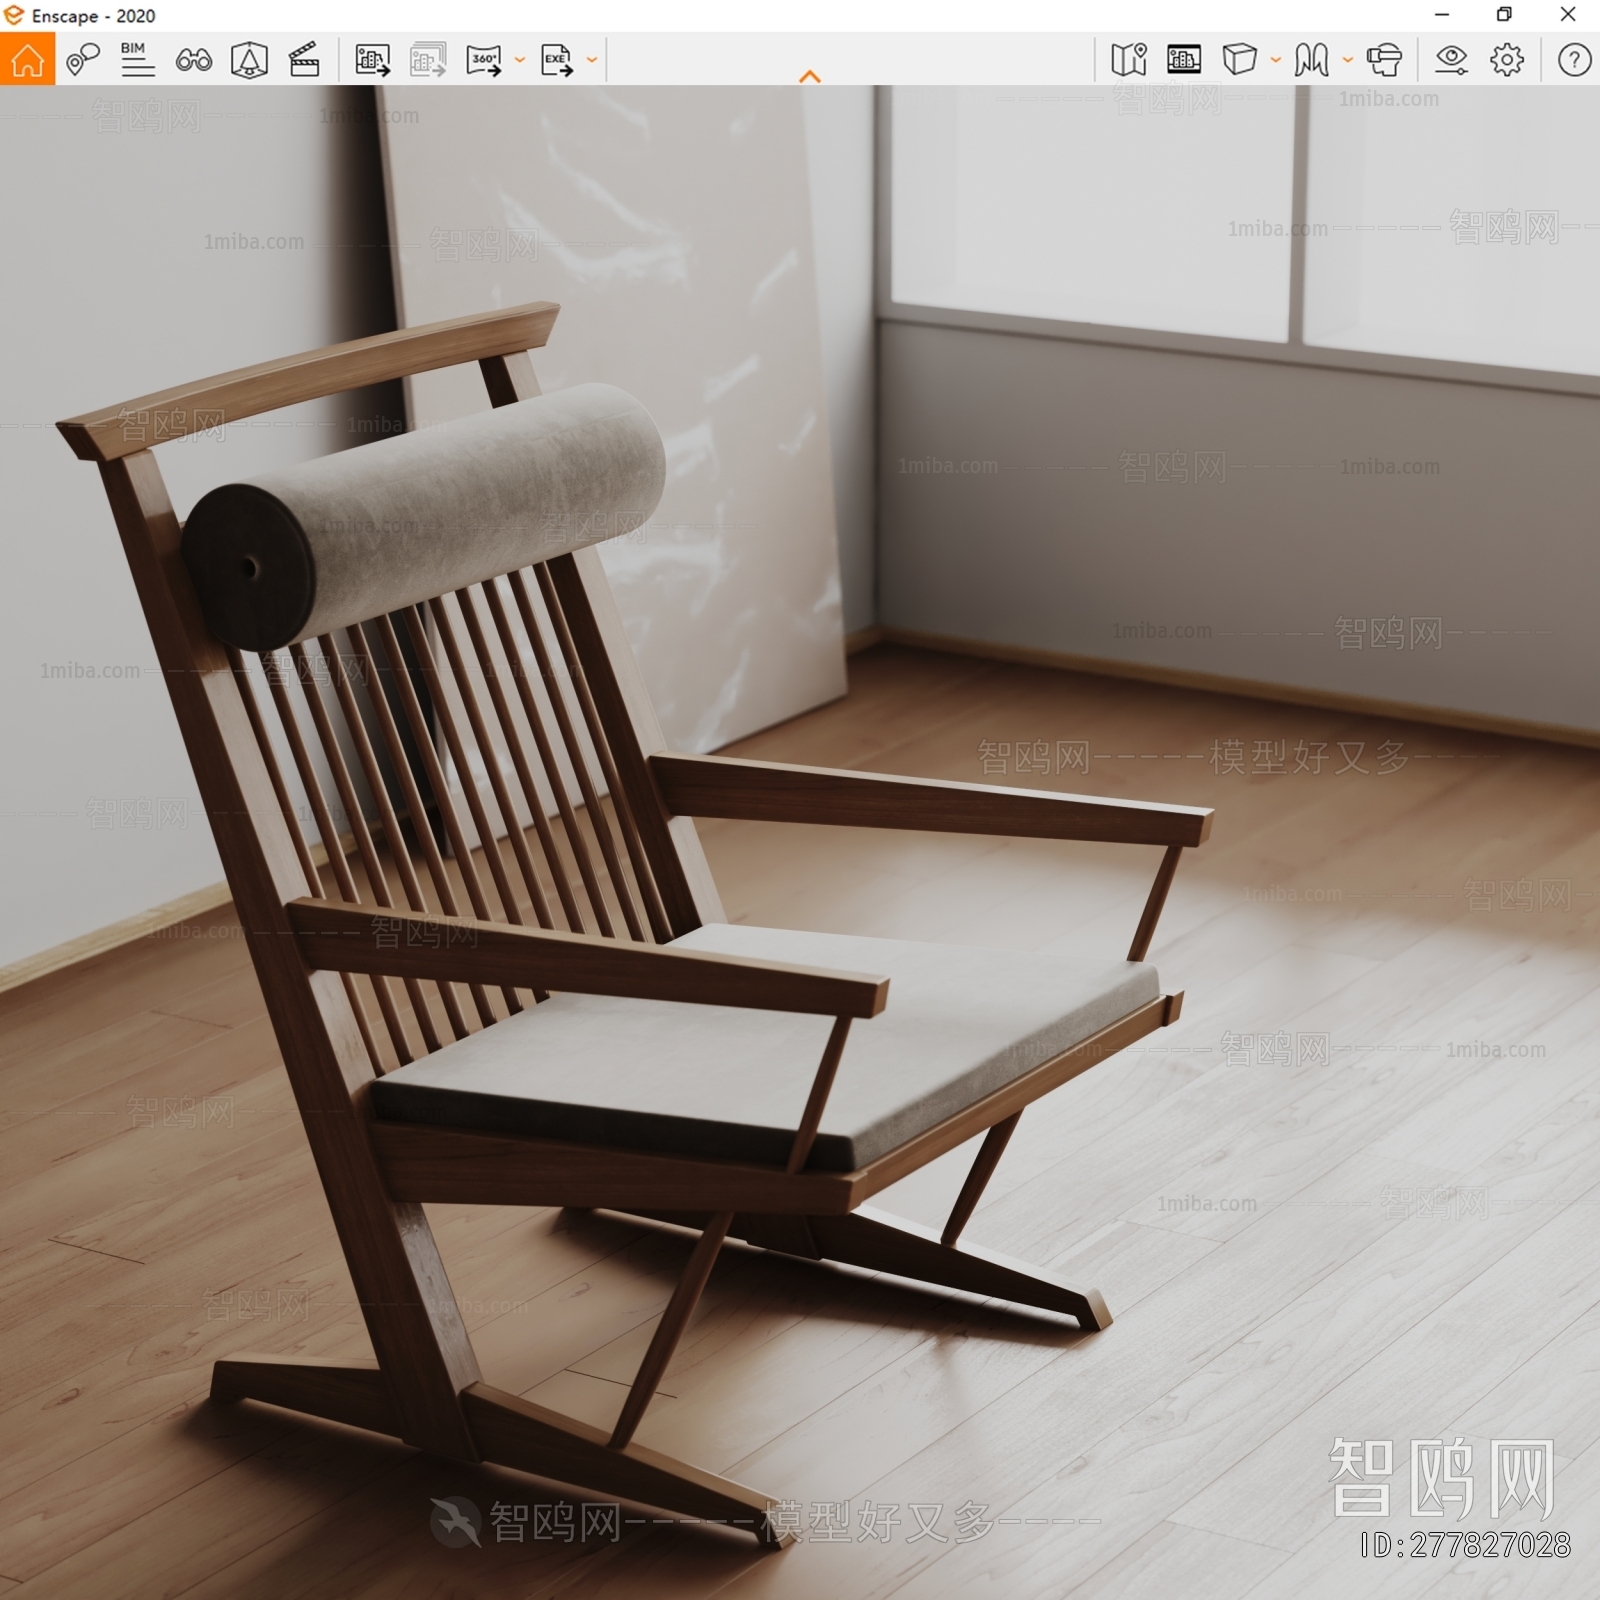Collapse the toolbar using the orange chevron
Viewport: 1600px width, 1600px height.
[810, 76]
